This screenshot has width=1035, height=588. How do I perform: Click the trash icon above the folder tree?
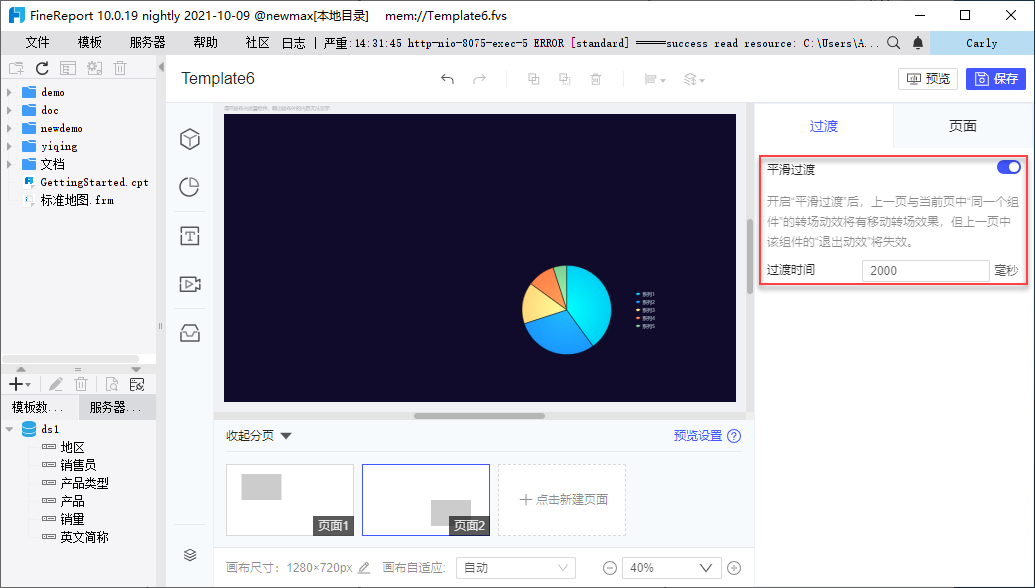pyautogui.click(x=120, y=68)
